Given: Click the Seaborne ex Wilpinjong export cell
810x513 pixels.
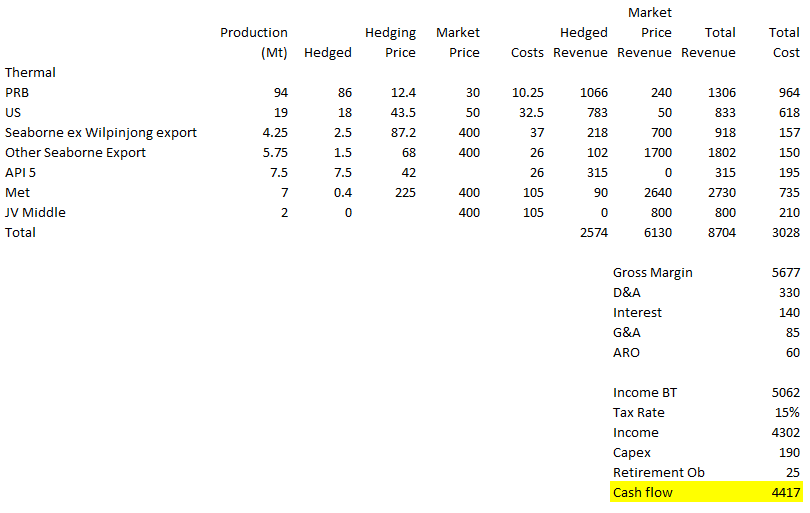Looking at the screenshot, I should point(101,132).
